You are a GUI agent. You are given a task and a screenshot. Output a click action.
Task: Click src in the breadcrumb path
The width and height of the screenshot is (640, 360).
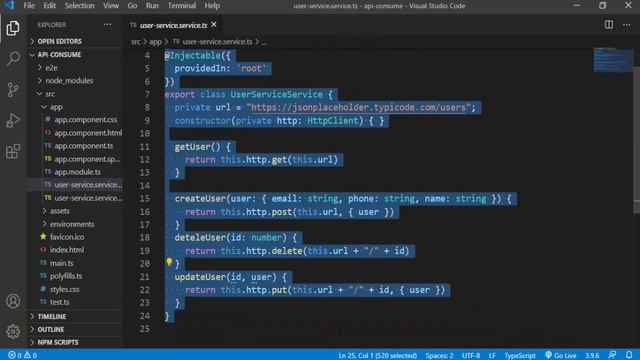[136, 42]
